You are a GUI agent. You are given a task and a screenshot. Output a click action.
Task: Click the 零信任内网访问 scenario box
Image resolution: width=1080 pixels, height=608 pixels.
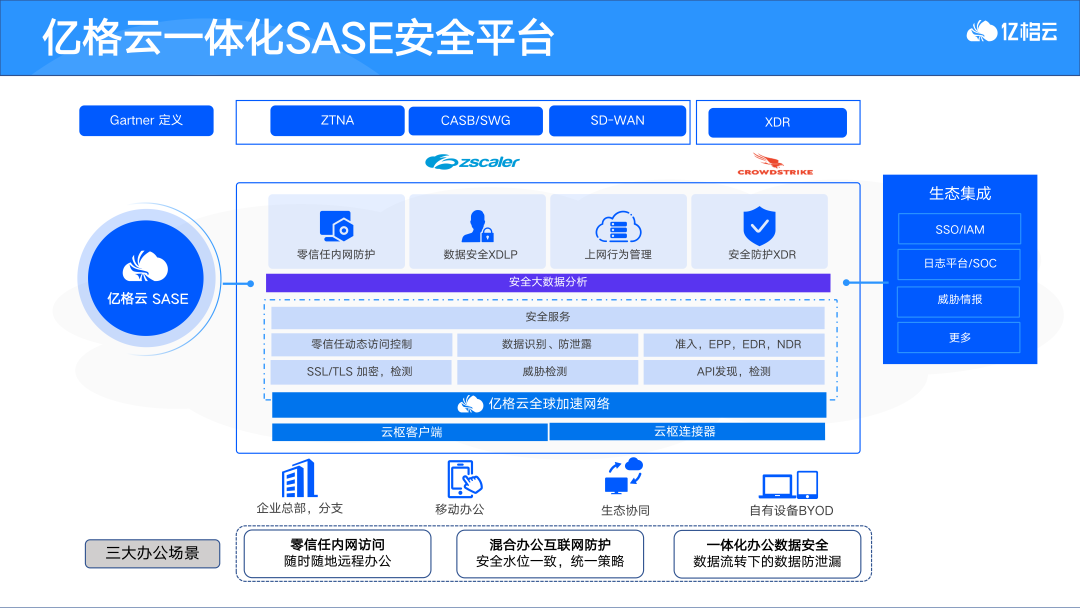(x=338, y=553)
